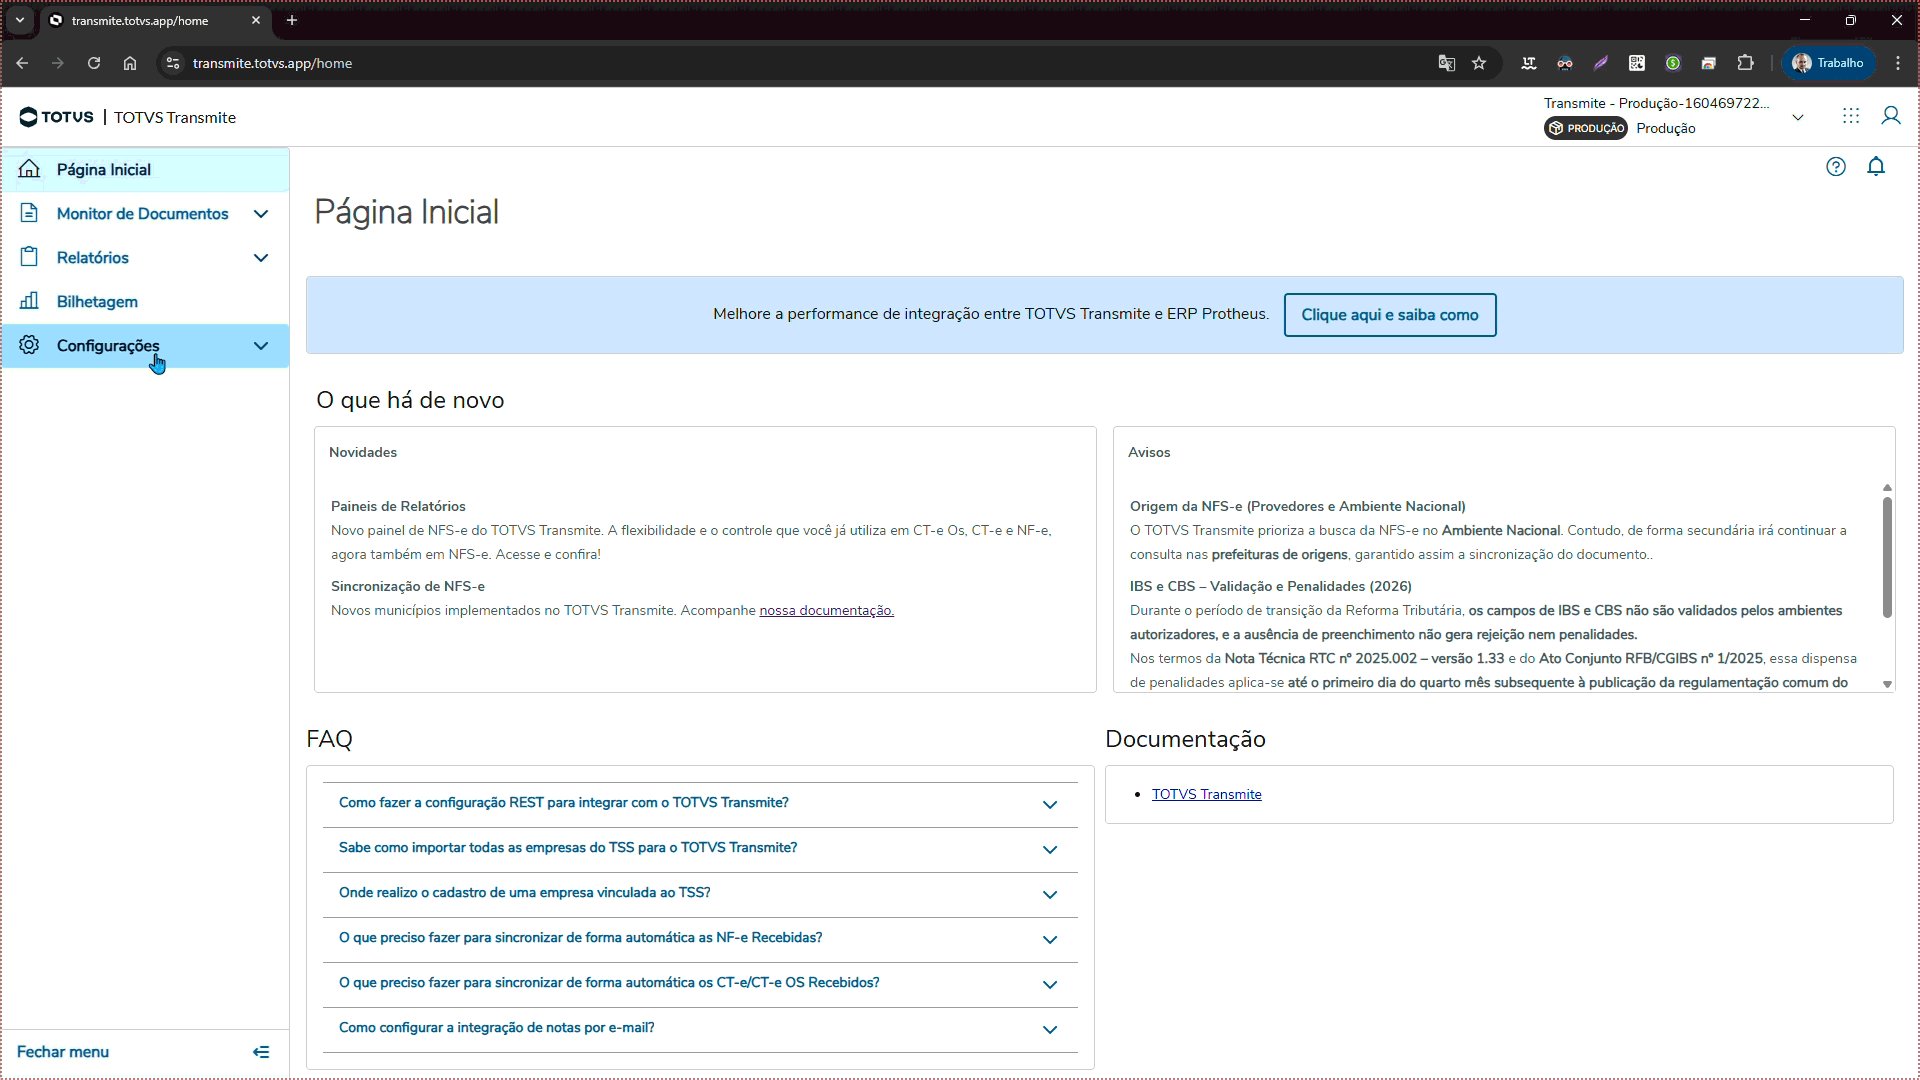Open the TOTVS Transmite documentation link
This screenshot has height=1080, width=1920.
click(1206, 794)
